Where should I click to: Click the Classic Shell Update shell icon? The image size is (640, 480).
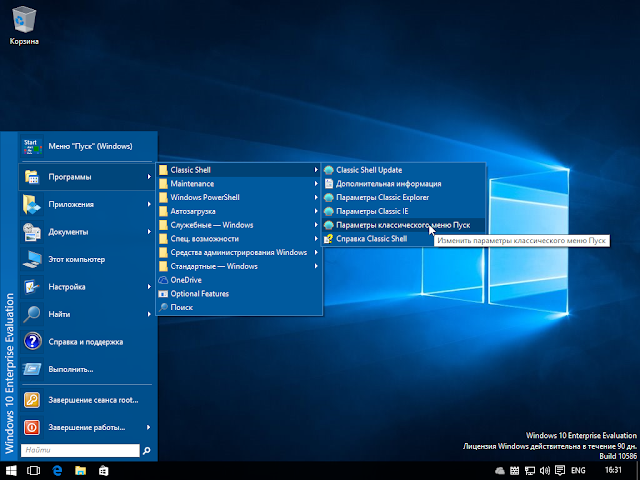[x=329, y=170]
